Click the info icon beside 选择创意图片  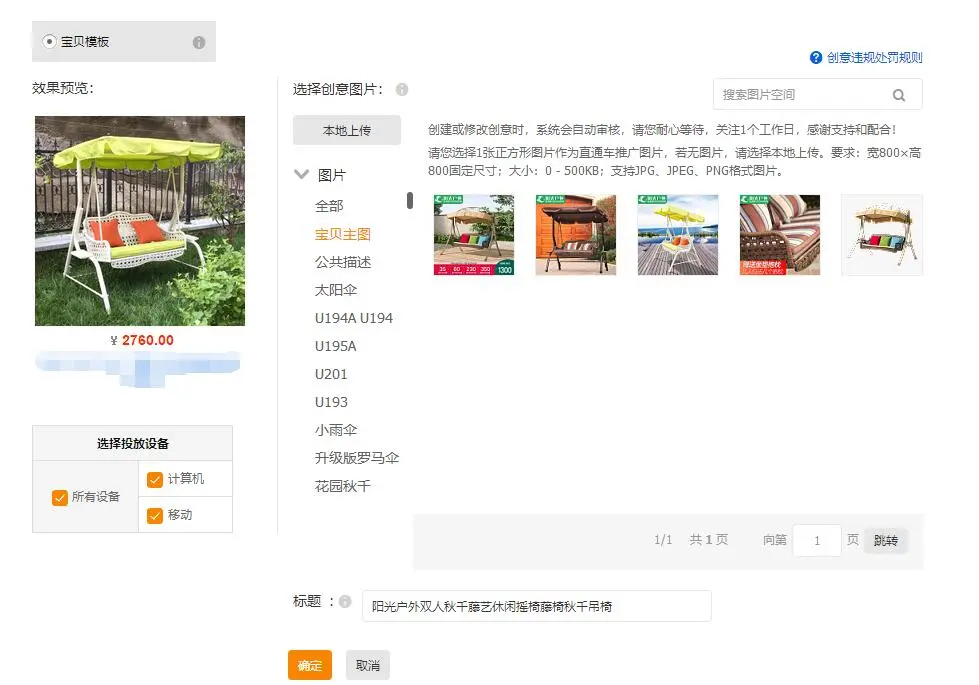coord(402,90)
